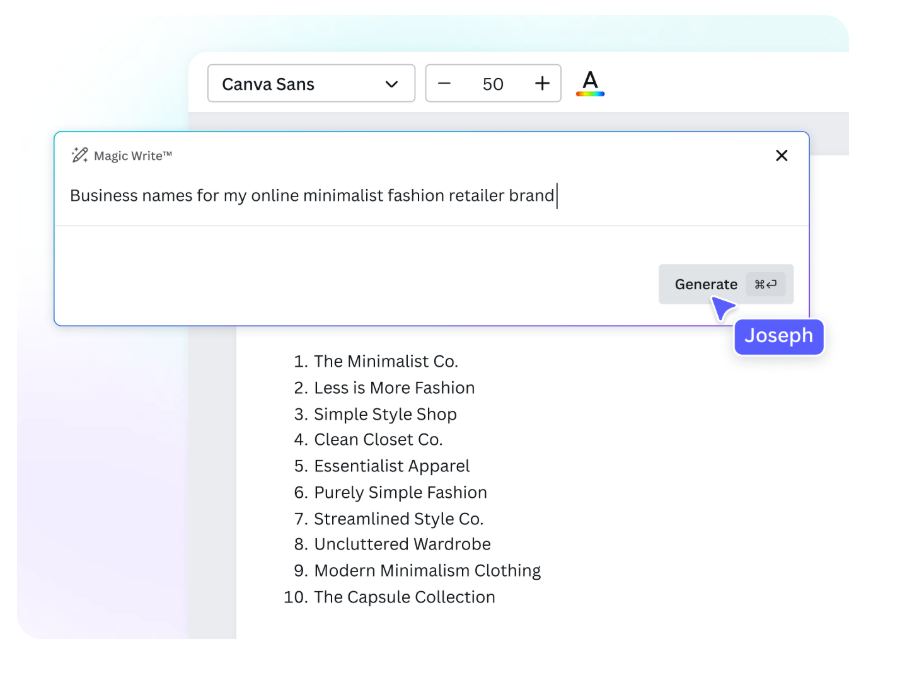Decrease font size with the minus button

[444, 83]
